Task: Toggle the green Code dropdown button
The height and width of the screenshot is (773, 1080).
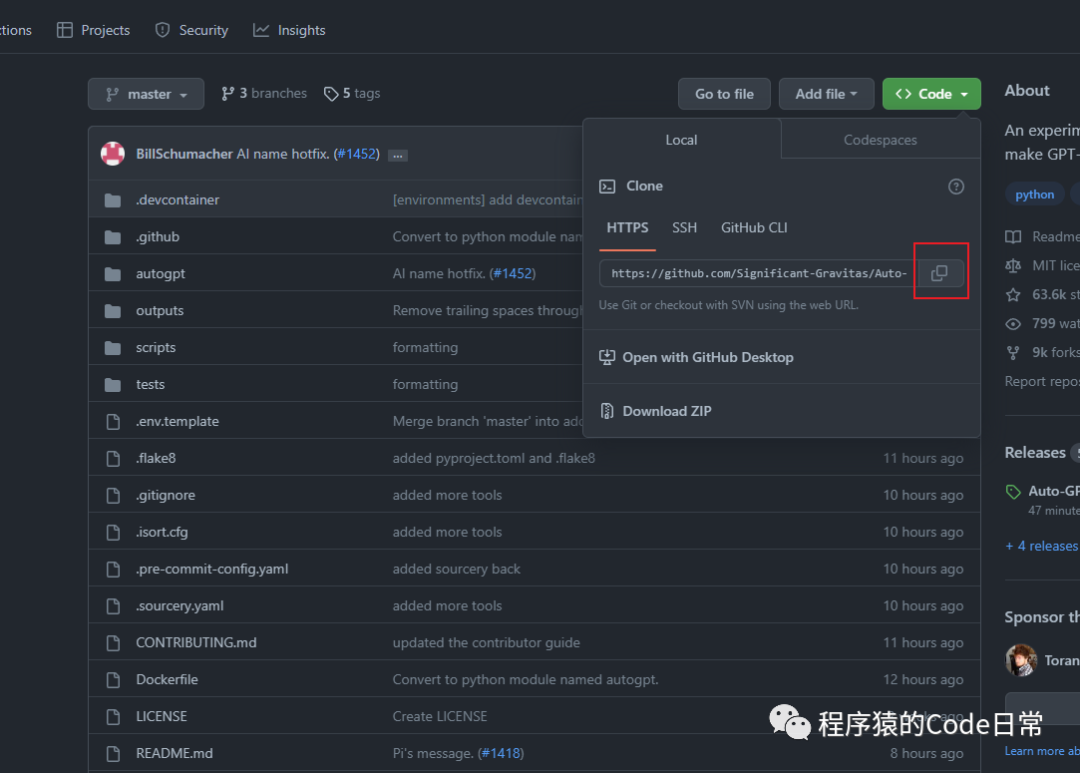Action: [x=931, y=94]
